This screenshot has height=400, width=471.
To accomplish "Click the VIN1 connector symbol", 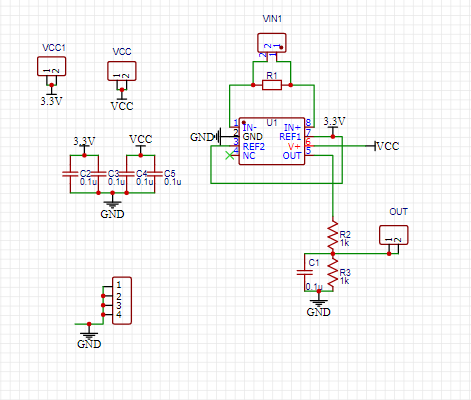I will (272, 43).
